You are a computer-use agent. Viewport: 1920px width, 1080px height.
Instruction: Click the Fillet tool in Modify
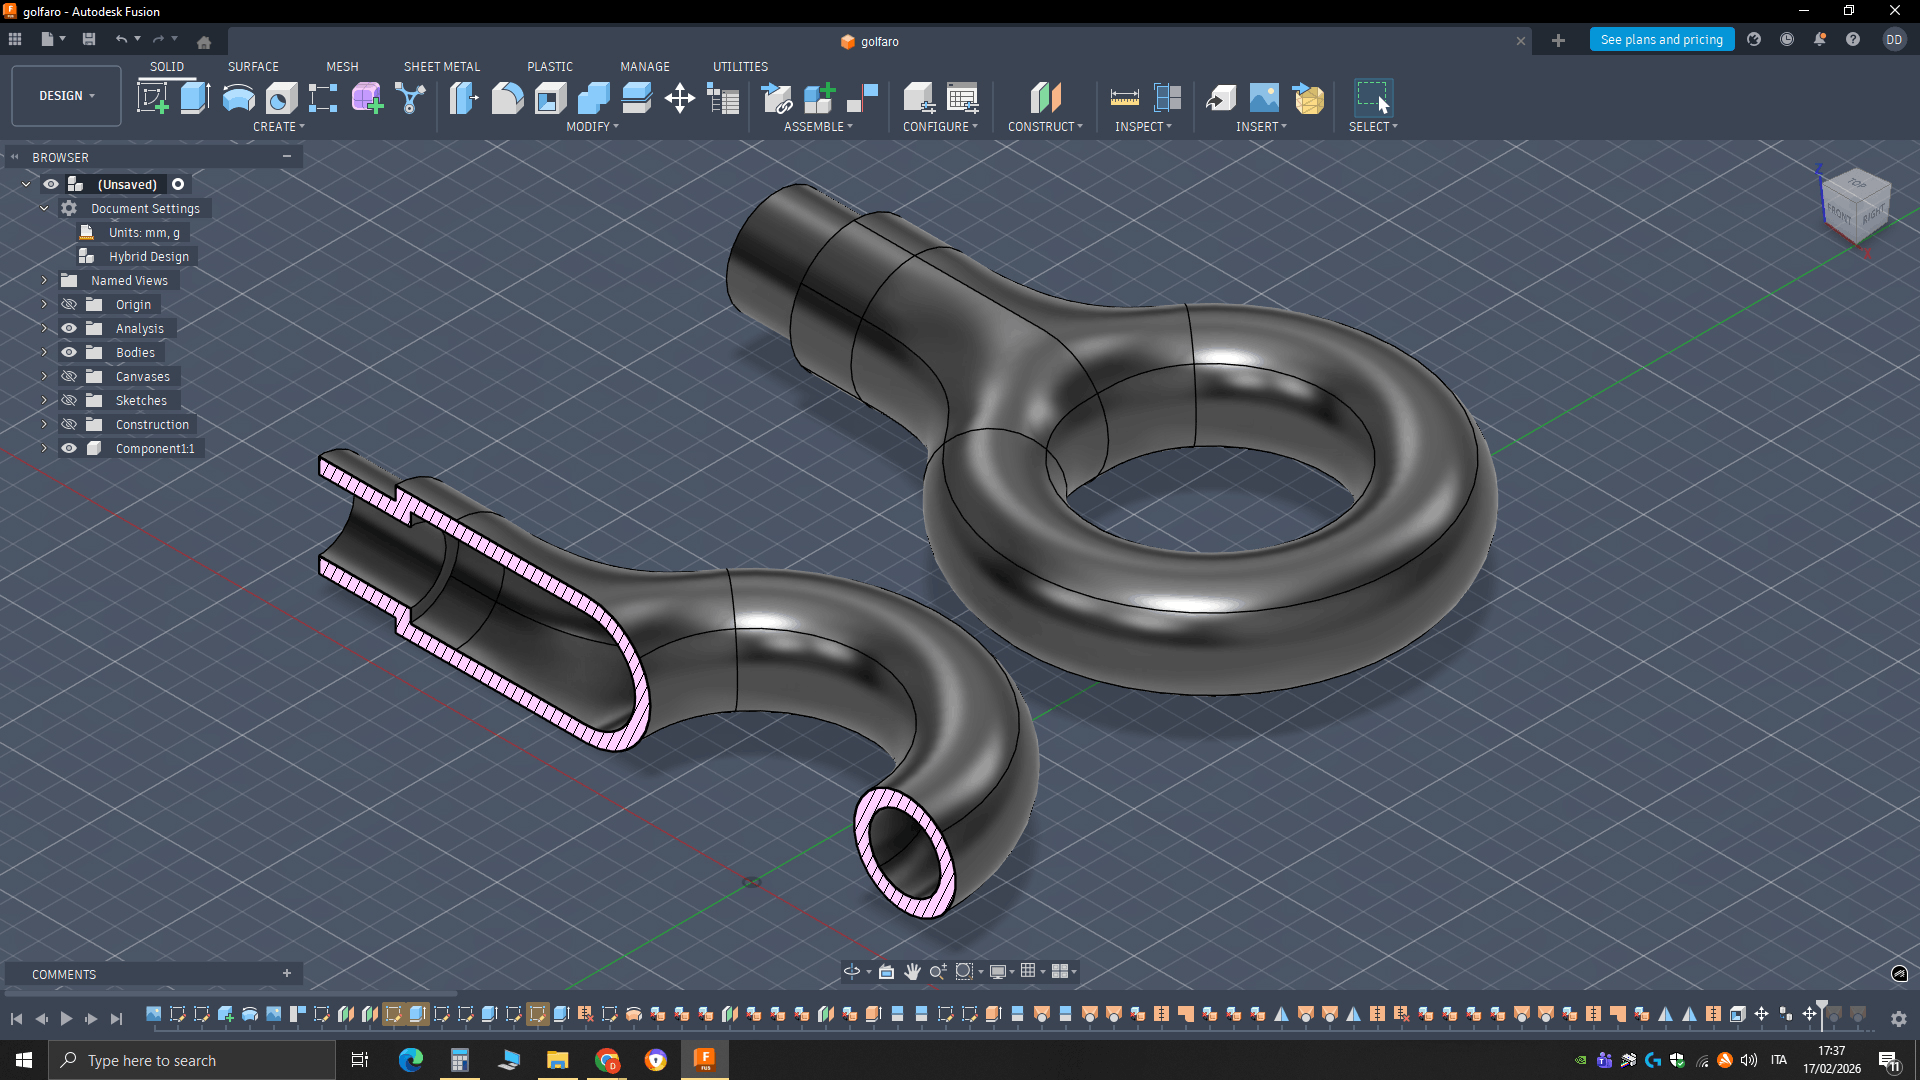pyautogui.click(x=507, y=98)
